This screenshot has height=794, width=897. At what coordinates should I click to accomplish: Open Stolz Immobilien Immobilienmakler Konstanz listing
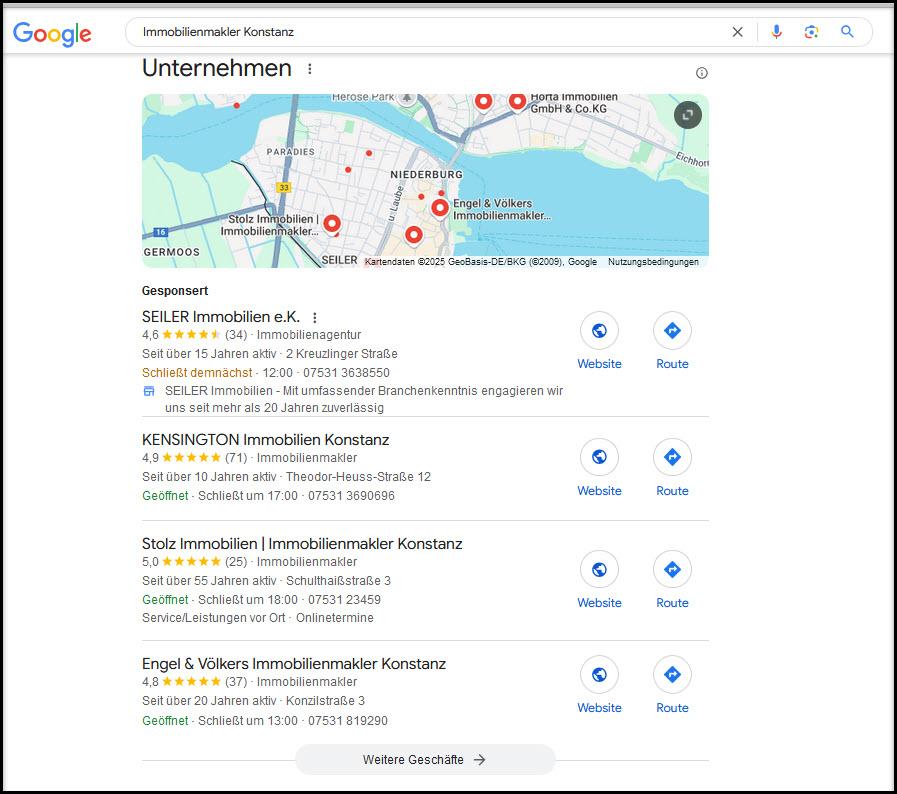click(302, 544)
